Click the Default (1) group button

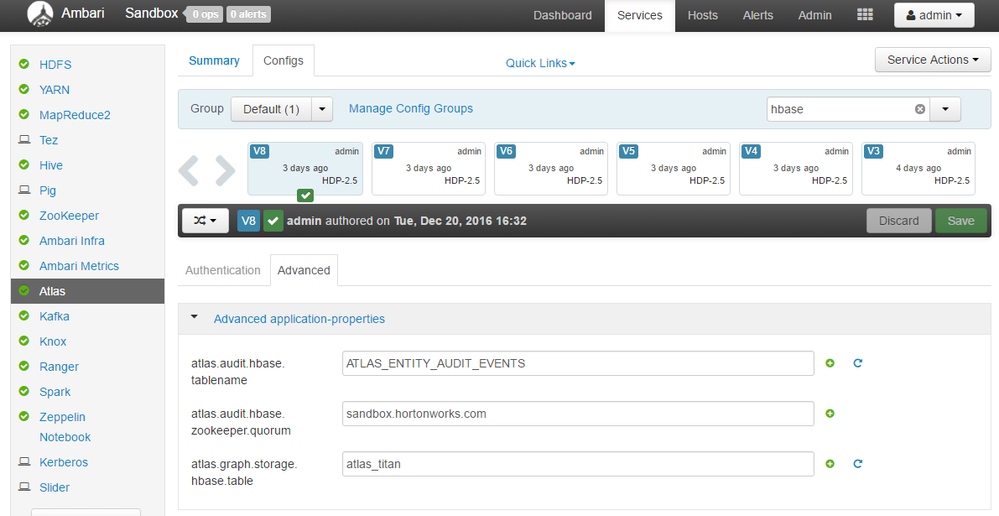pos(271,109)
